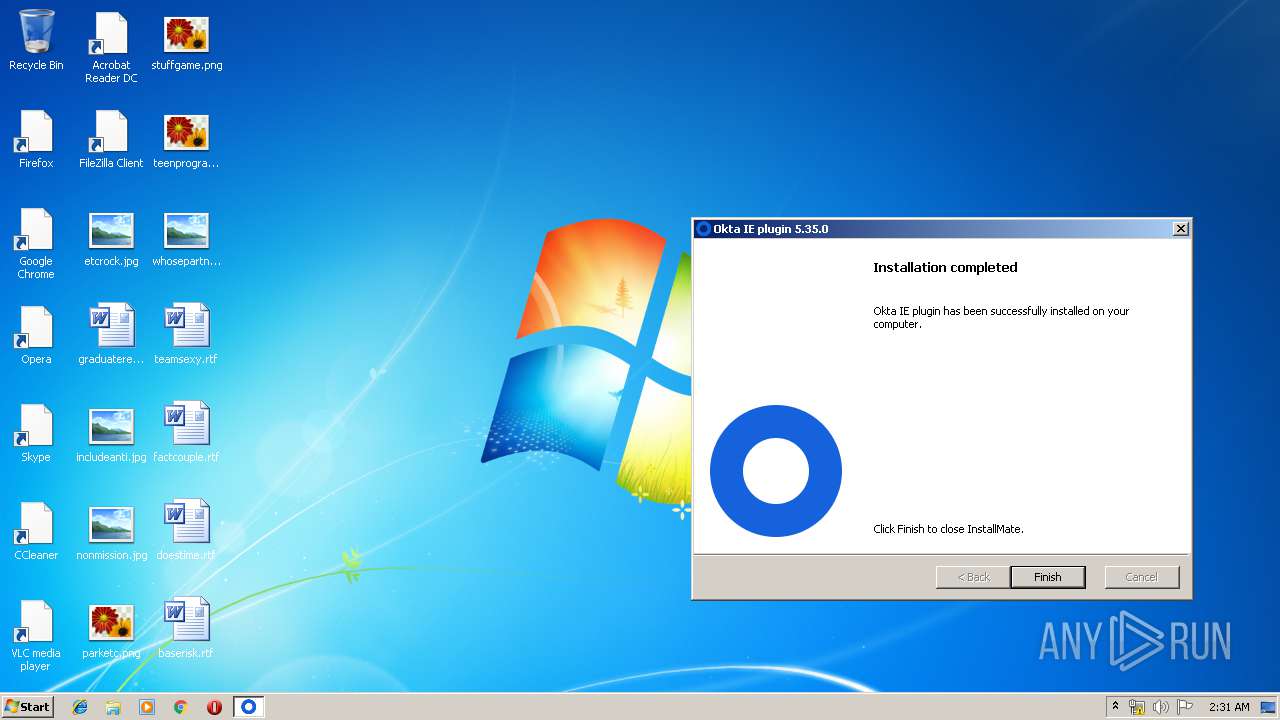Close the Okta IE plugin window
The image size is (1280, 720).
[1180, 229]
